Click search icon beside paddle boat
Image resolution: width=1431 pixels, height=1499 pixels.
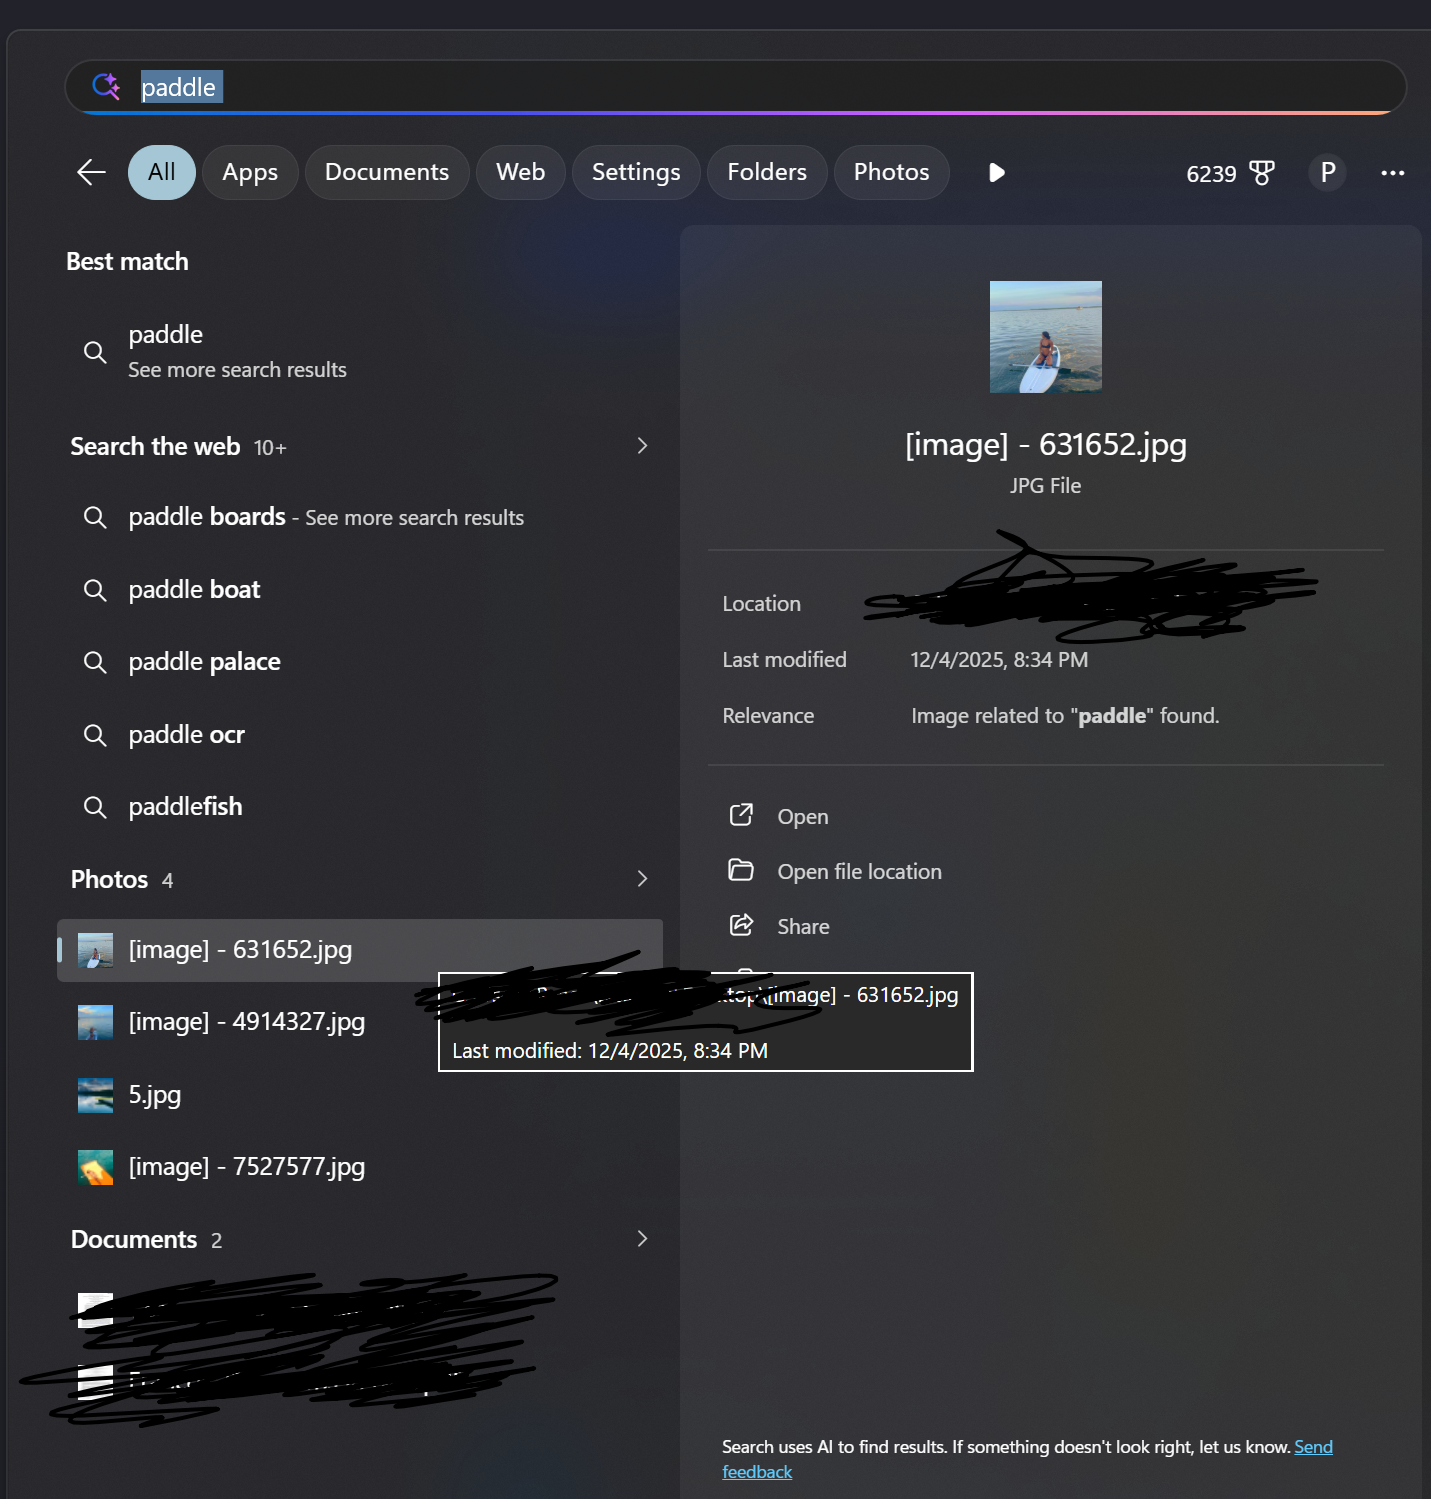95,590
